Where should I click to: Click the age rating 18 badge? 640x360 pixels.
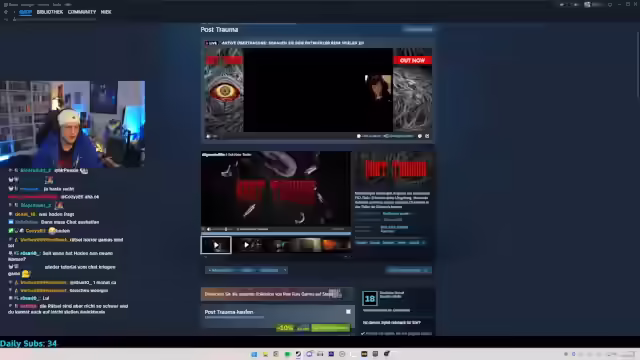370,298
